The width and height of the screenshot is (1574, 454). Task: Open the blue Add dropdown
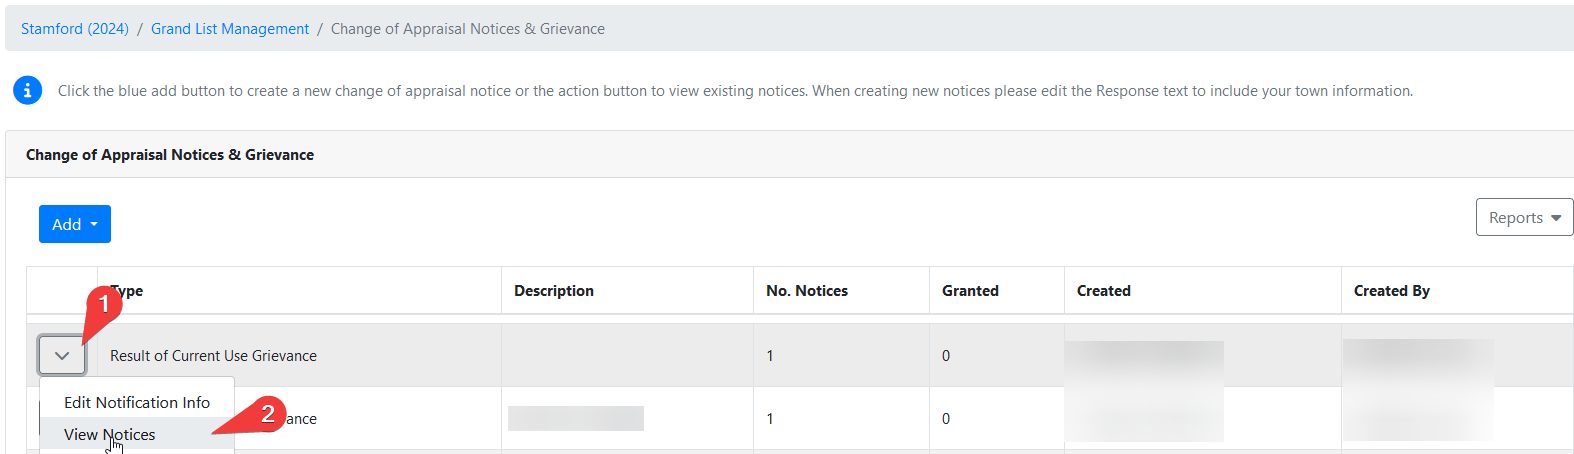coord(75,224)
